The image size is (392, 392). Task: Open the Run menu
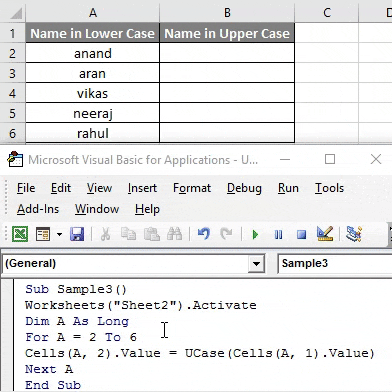pos(288,188)
